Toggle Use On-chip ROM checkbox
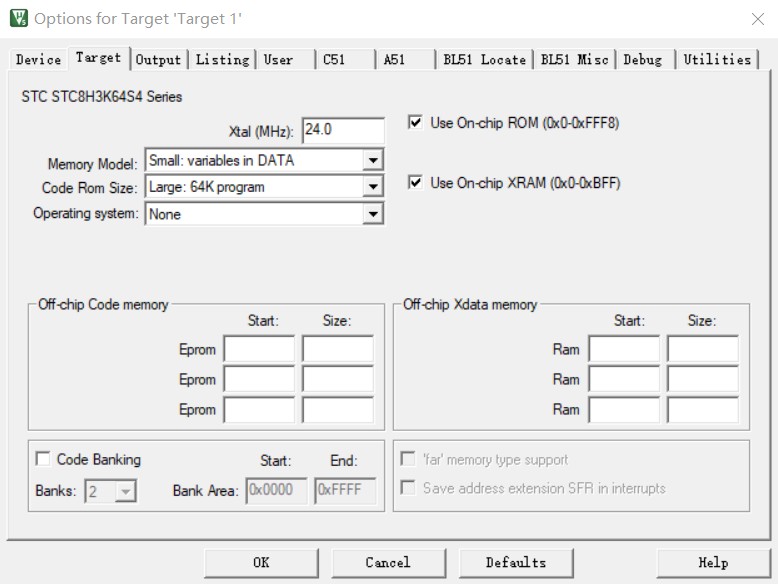The width and height of the screenshot is (778, 584). (415, 123)
